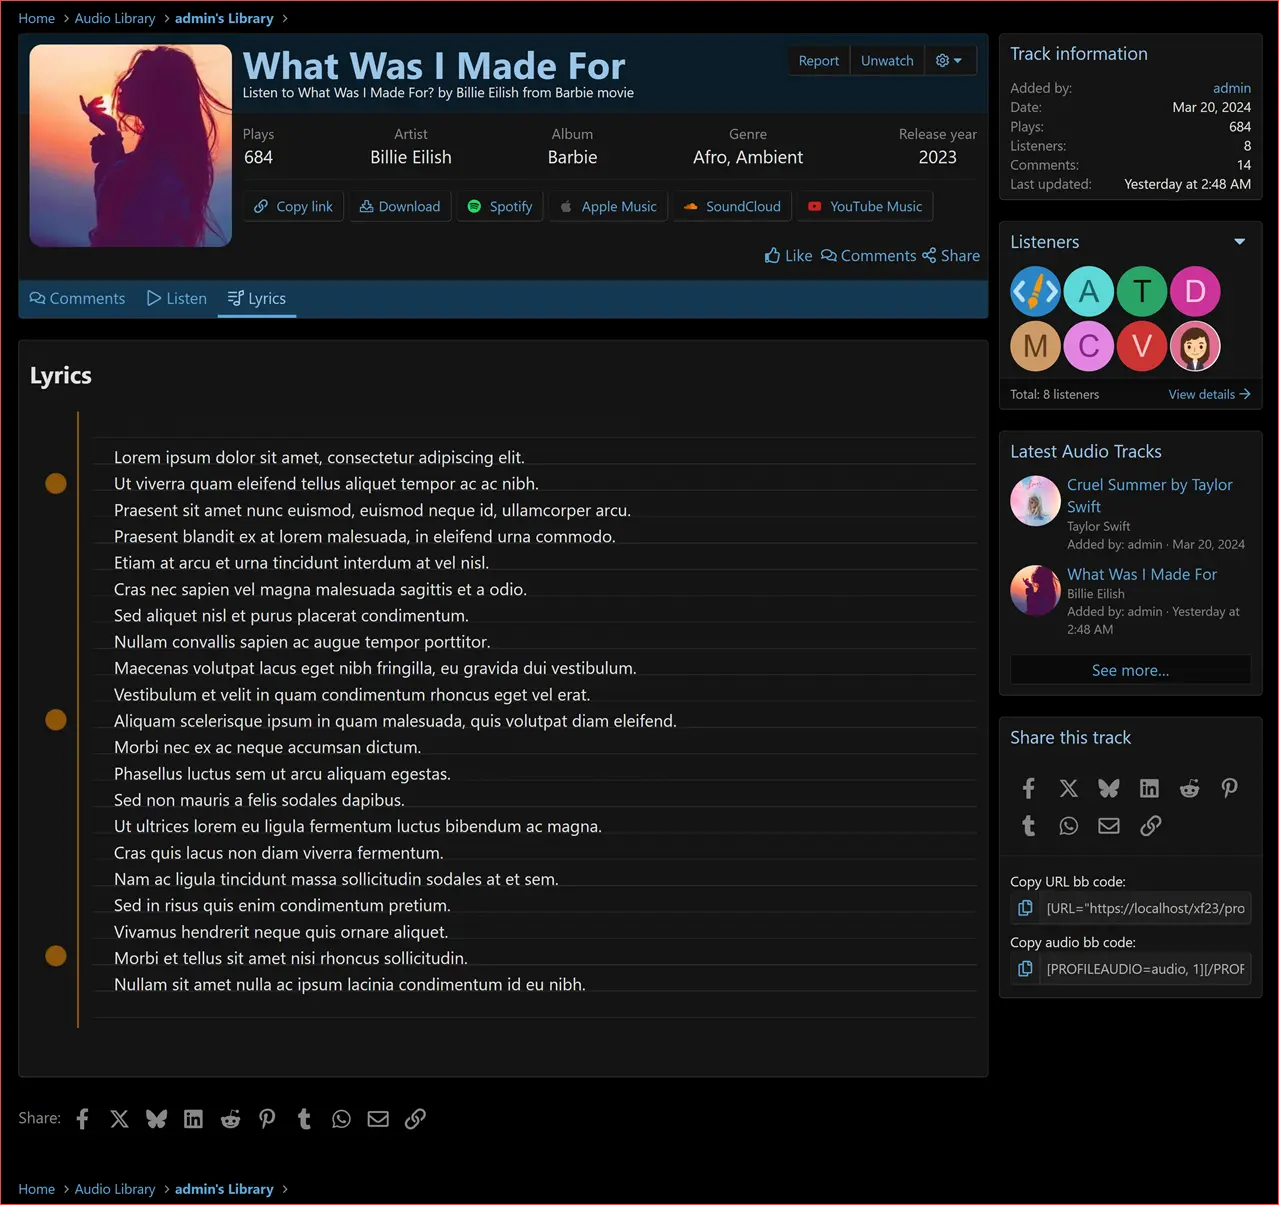Report this track
1279x1205 pixels.
coord(818,60)
